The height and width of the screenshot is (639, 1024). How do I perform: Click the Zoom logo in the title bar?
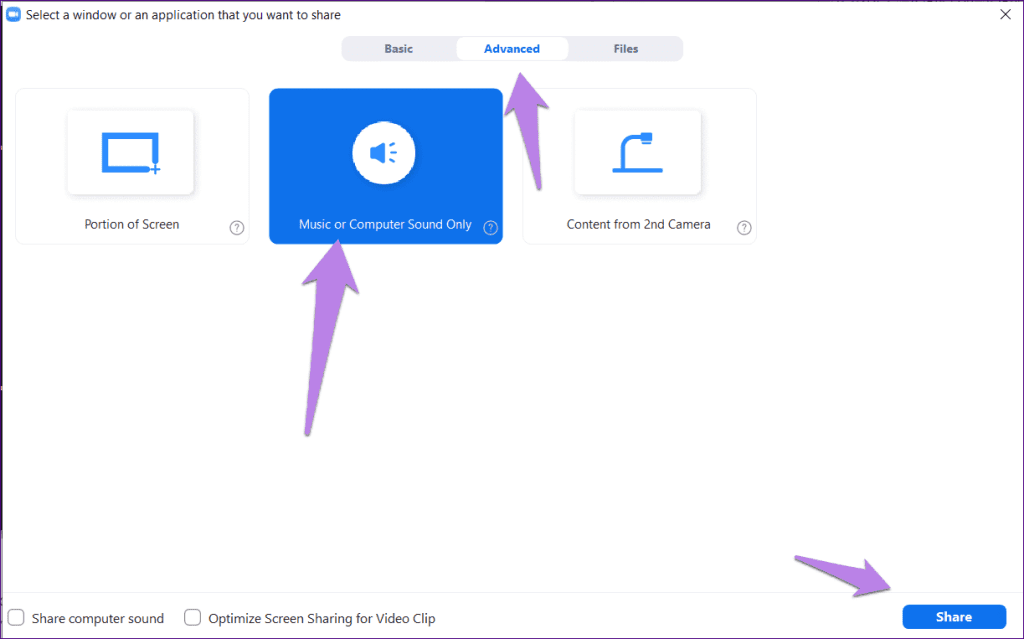tap(12, 14)
